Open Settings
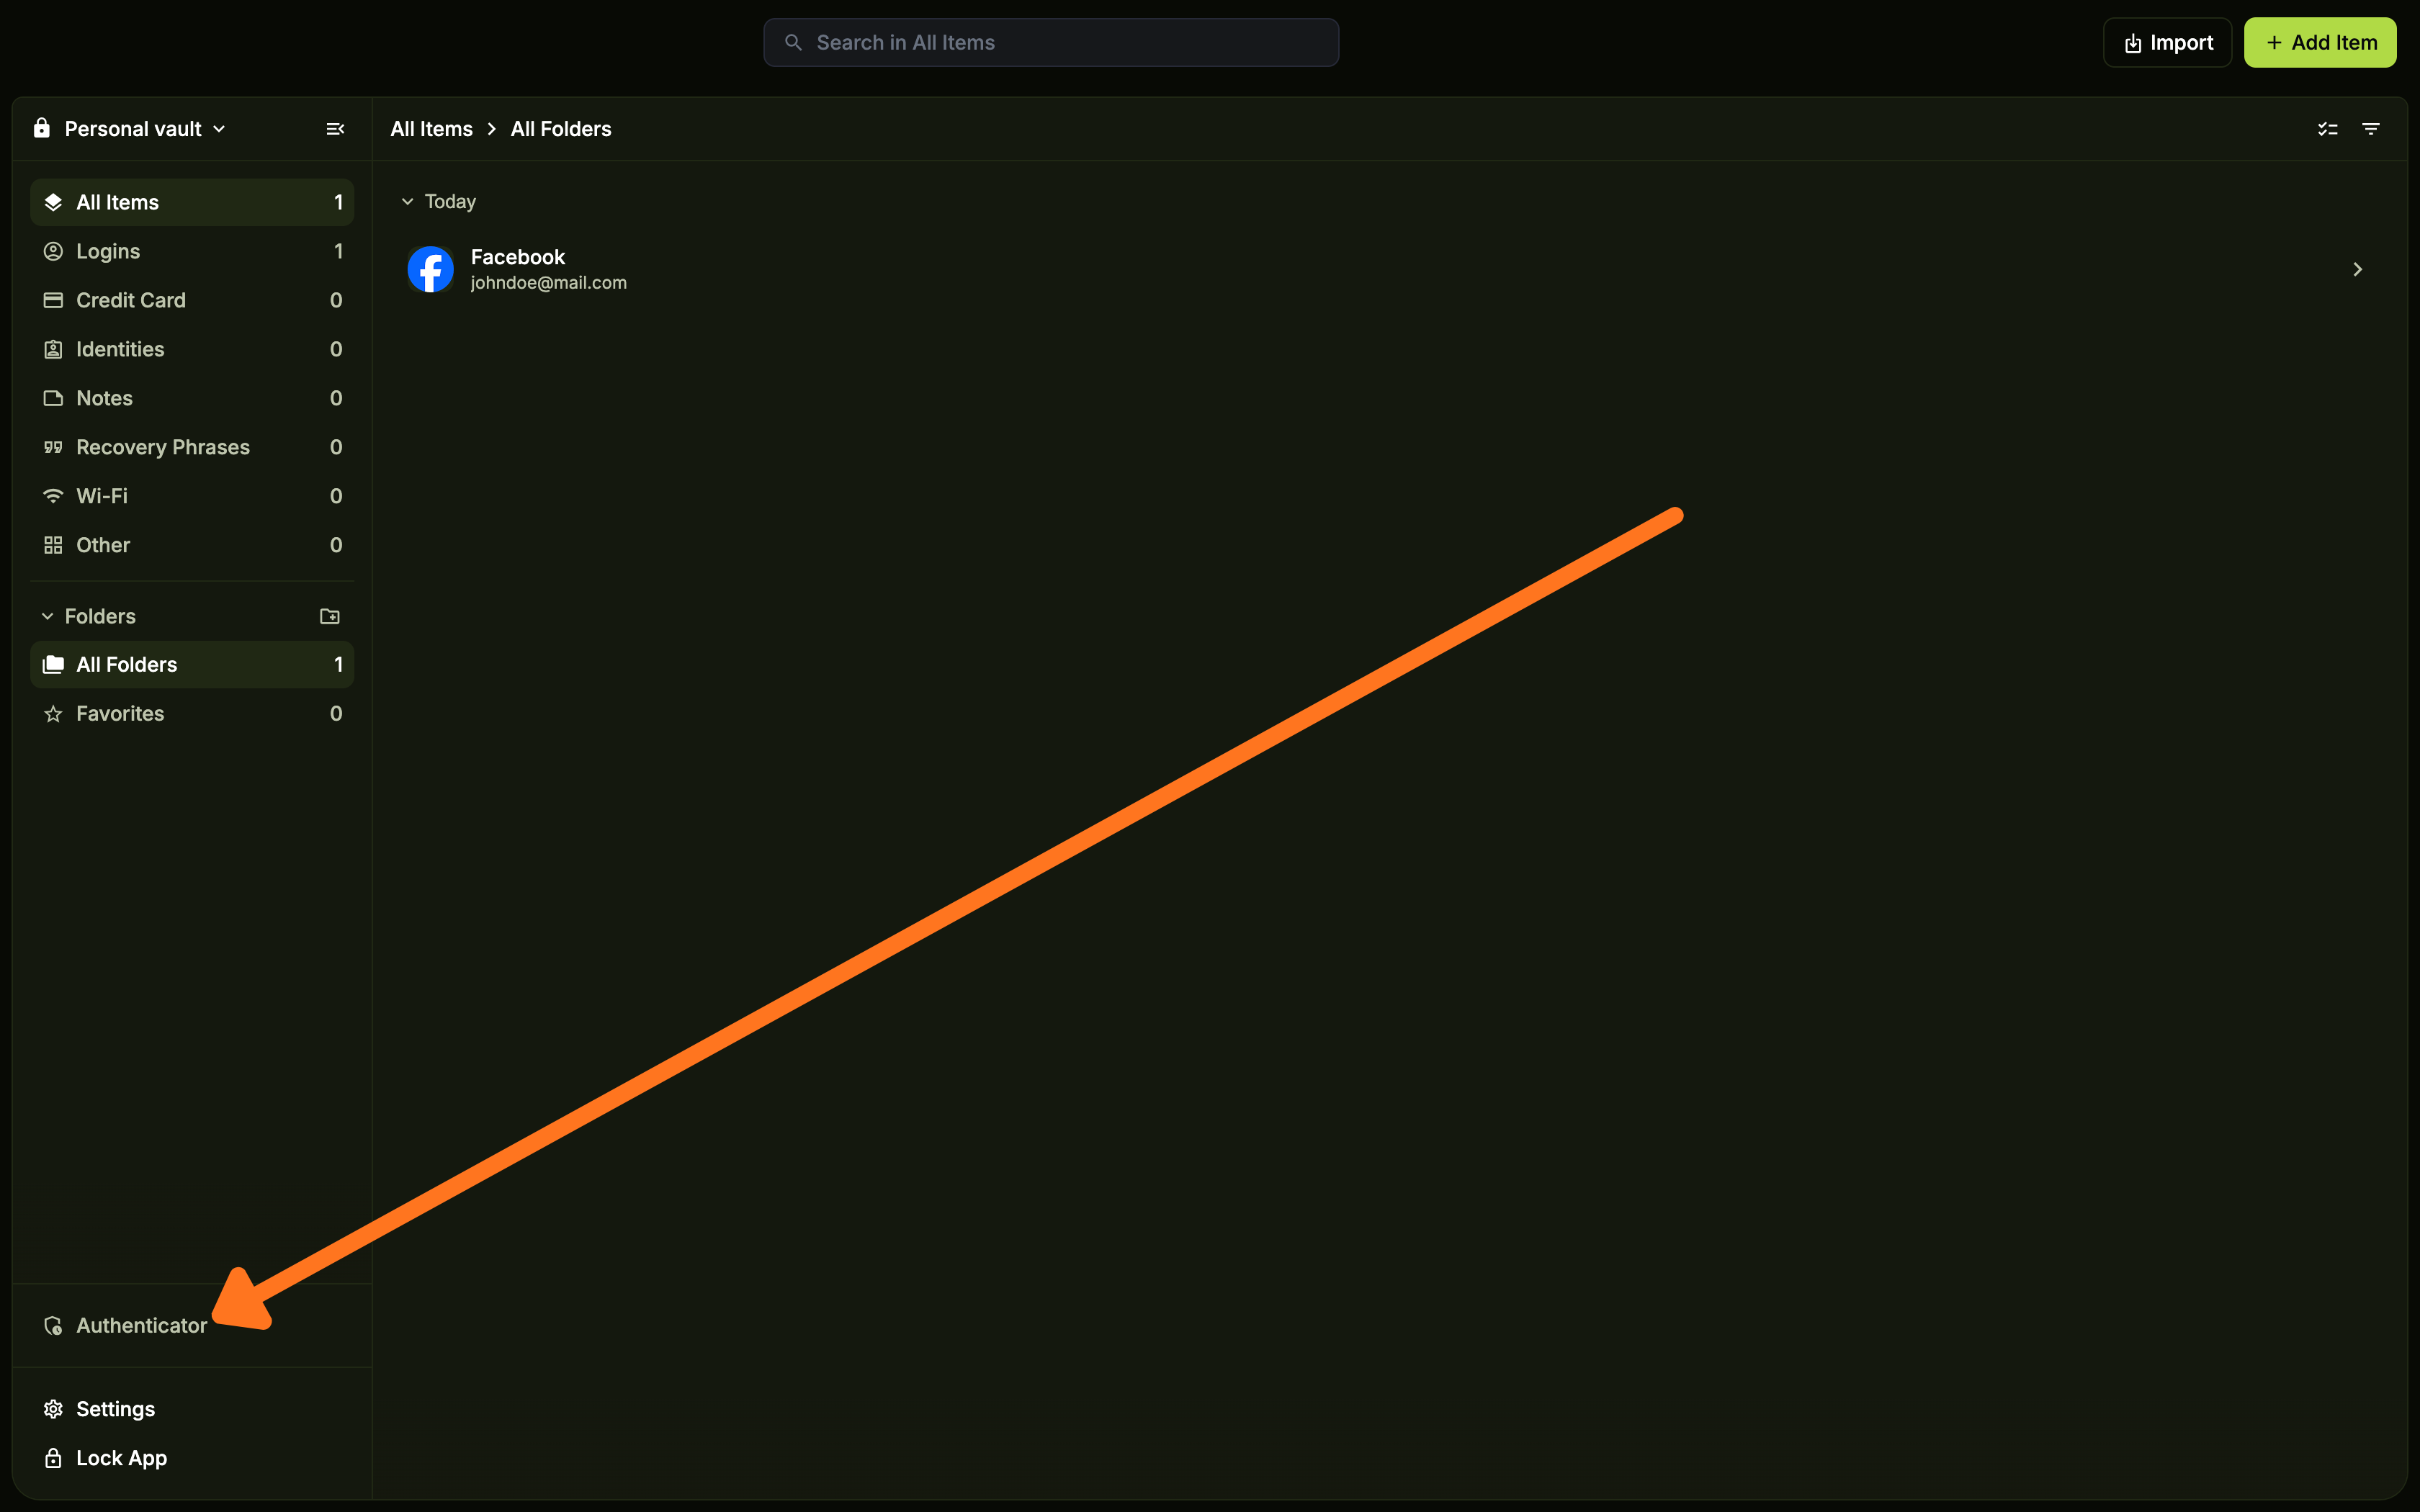This screenshot has height=1512, width=2420. tap(192, 1410)
